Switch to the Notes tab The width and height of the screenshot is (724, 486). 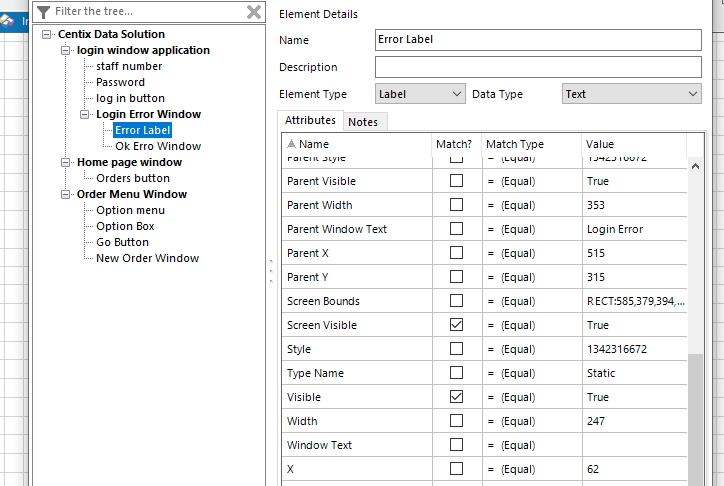tap(363, 121)
